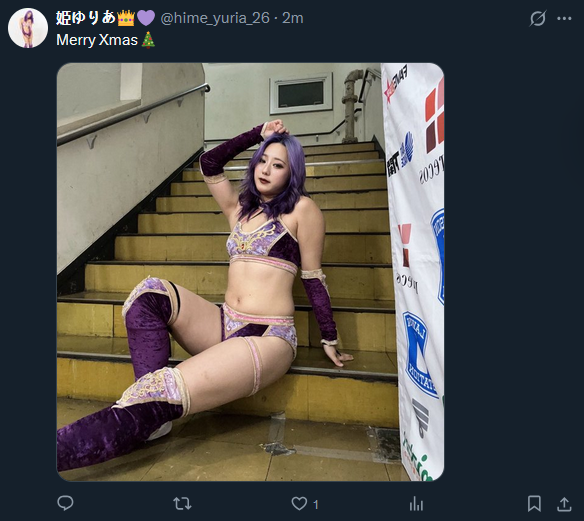Click the purple heart emoji in name
This screenshot has width=584, height=521.
[146, 18]
